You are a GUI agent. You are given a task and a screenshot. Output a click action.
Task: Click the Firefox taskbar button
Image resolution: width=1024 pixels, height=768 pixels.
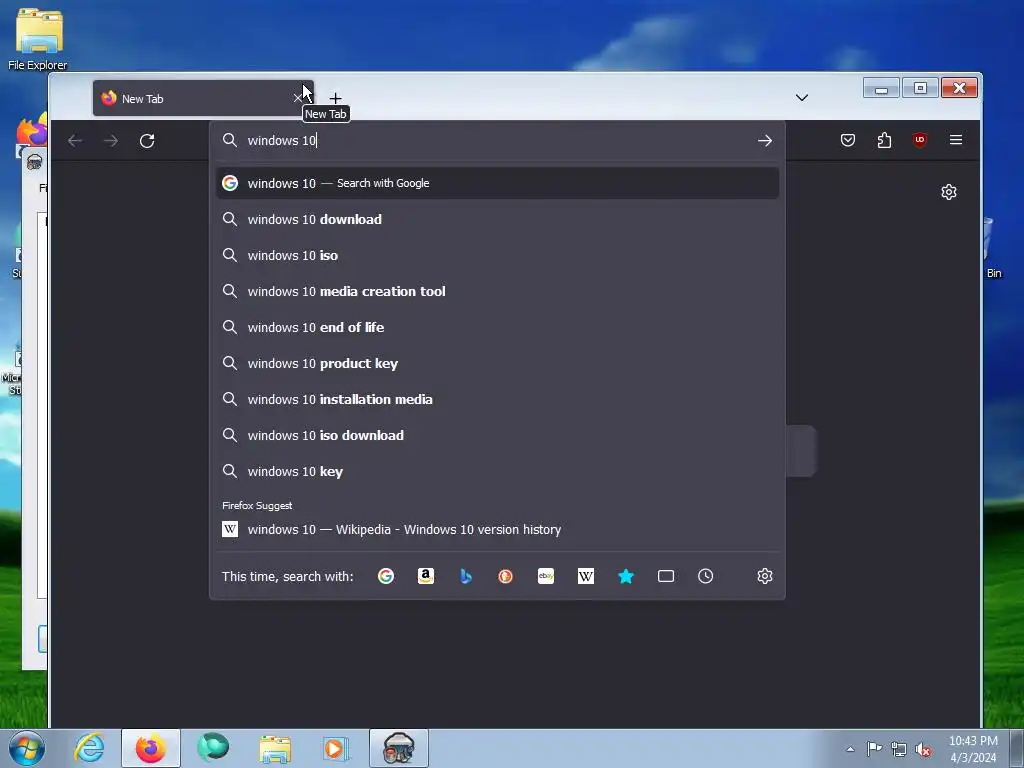click(150, 748)
